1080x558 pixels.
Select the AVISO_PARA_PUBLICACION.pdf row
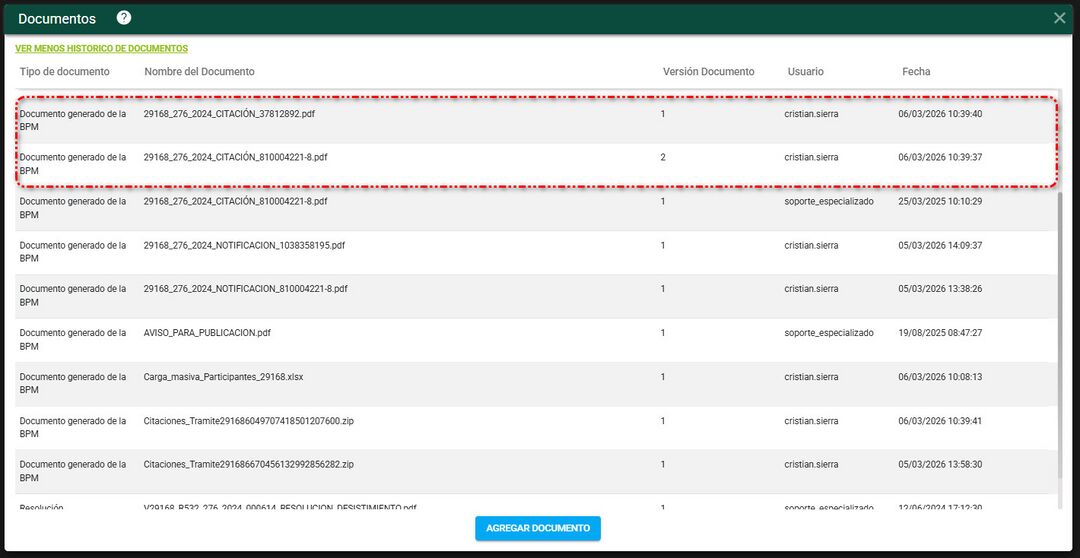pyautogui.click(x=207, y=333)
